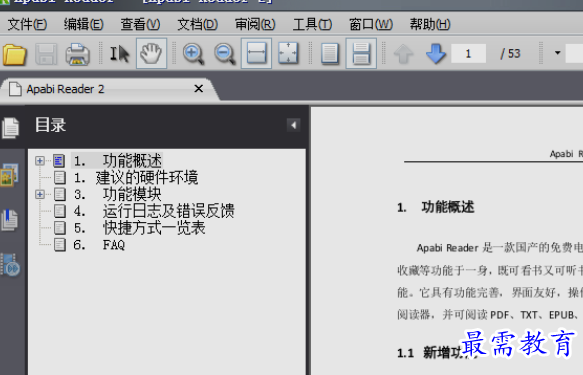Screen dimensions: 583x375
Task: Switch to single page view
Action: 329,54
